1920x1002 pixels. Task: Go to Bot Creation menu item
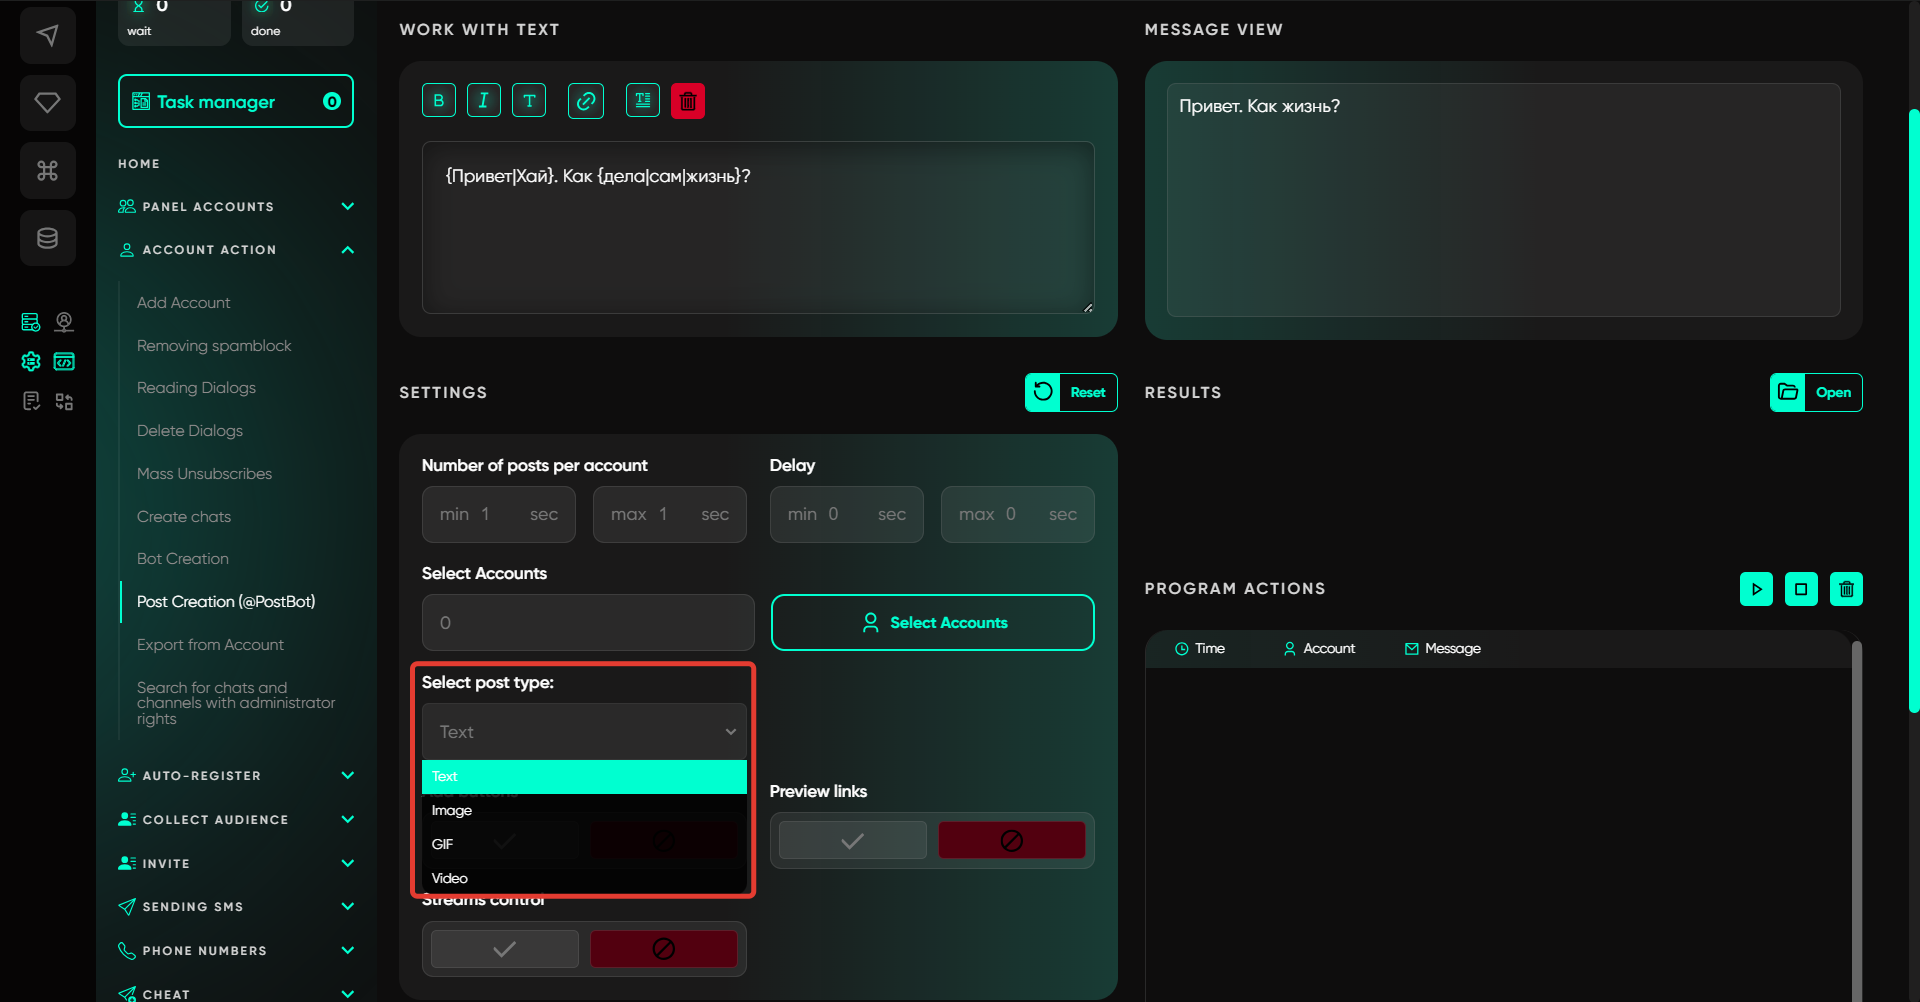(183, 559)
